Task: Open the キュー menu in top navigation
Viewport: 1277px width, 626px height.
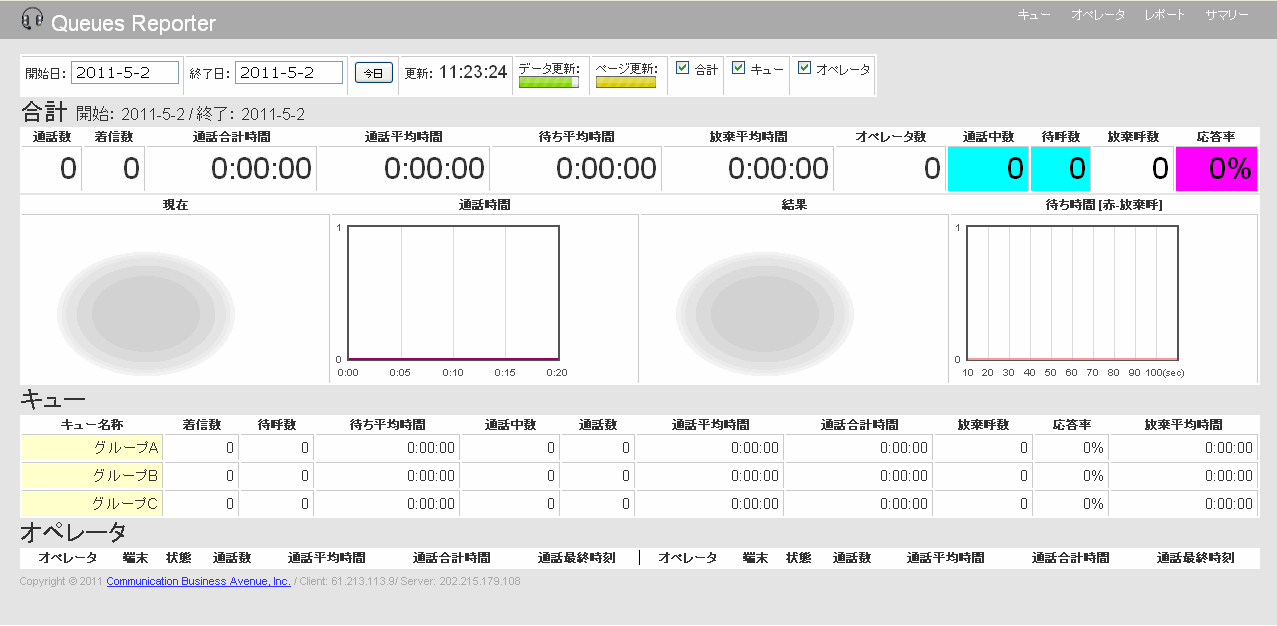Action: point(1033,15)
